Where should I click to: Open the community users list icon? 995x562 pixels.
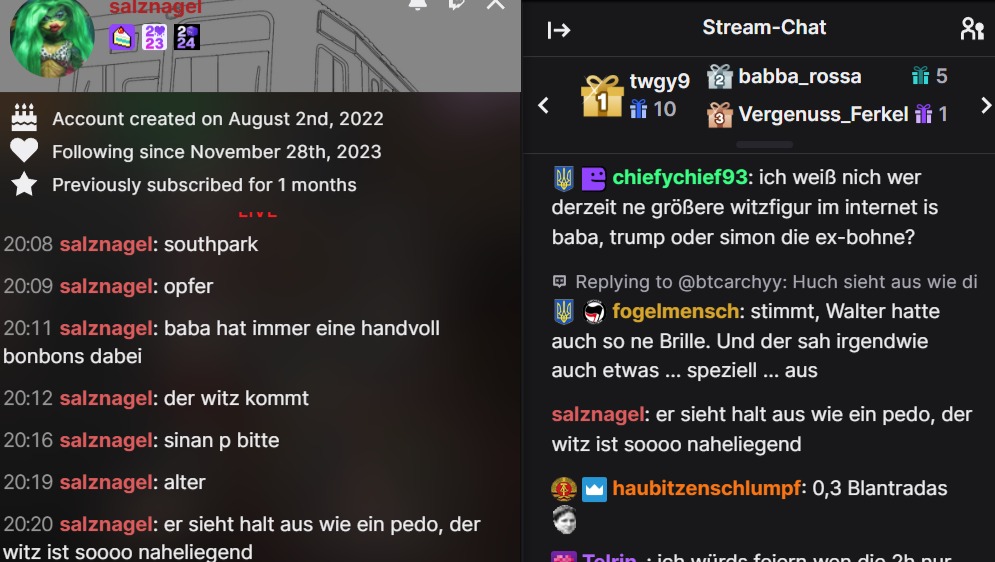point(972,29)
